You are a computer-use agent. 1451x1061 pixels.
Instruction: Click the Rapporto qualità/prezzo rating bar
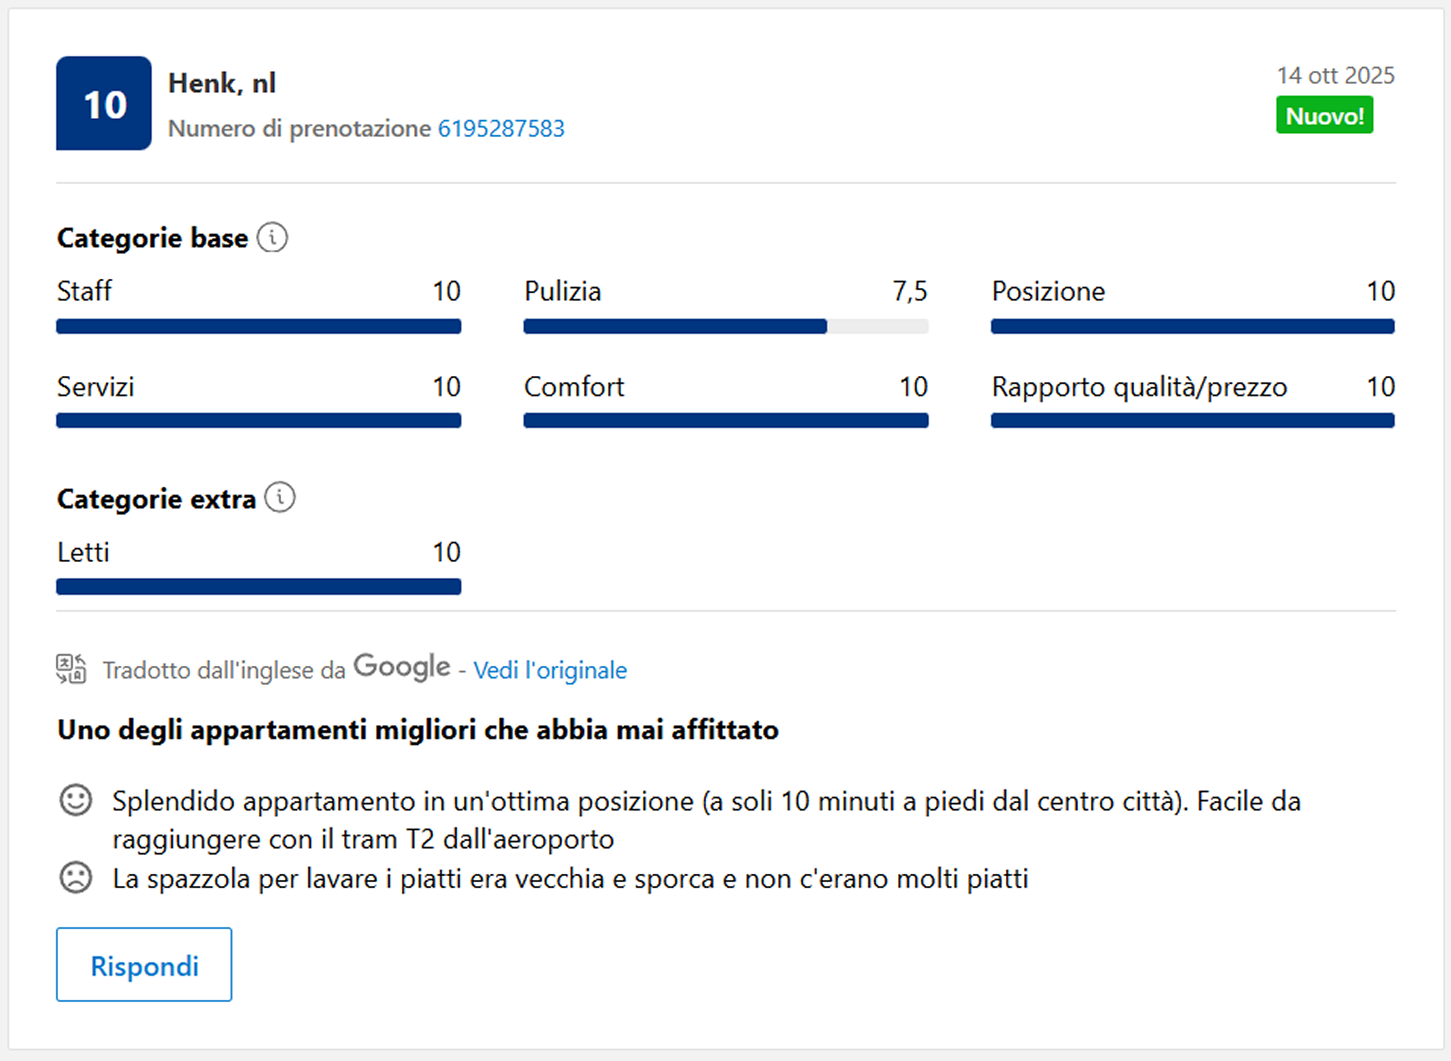(1192, 421)
